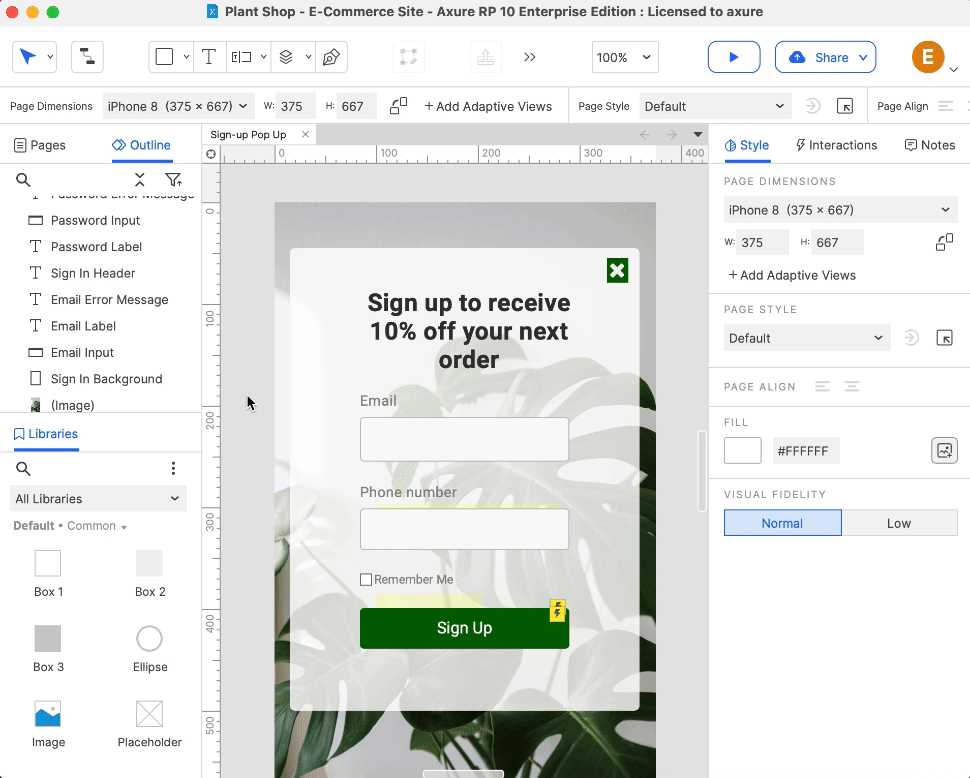Toggle the Remember Me checkbox
This screenshot has width=970, height=778.
(x=366, y=580)
